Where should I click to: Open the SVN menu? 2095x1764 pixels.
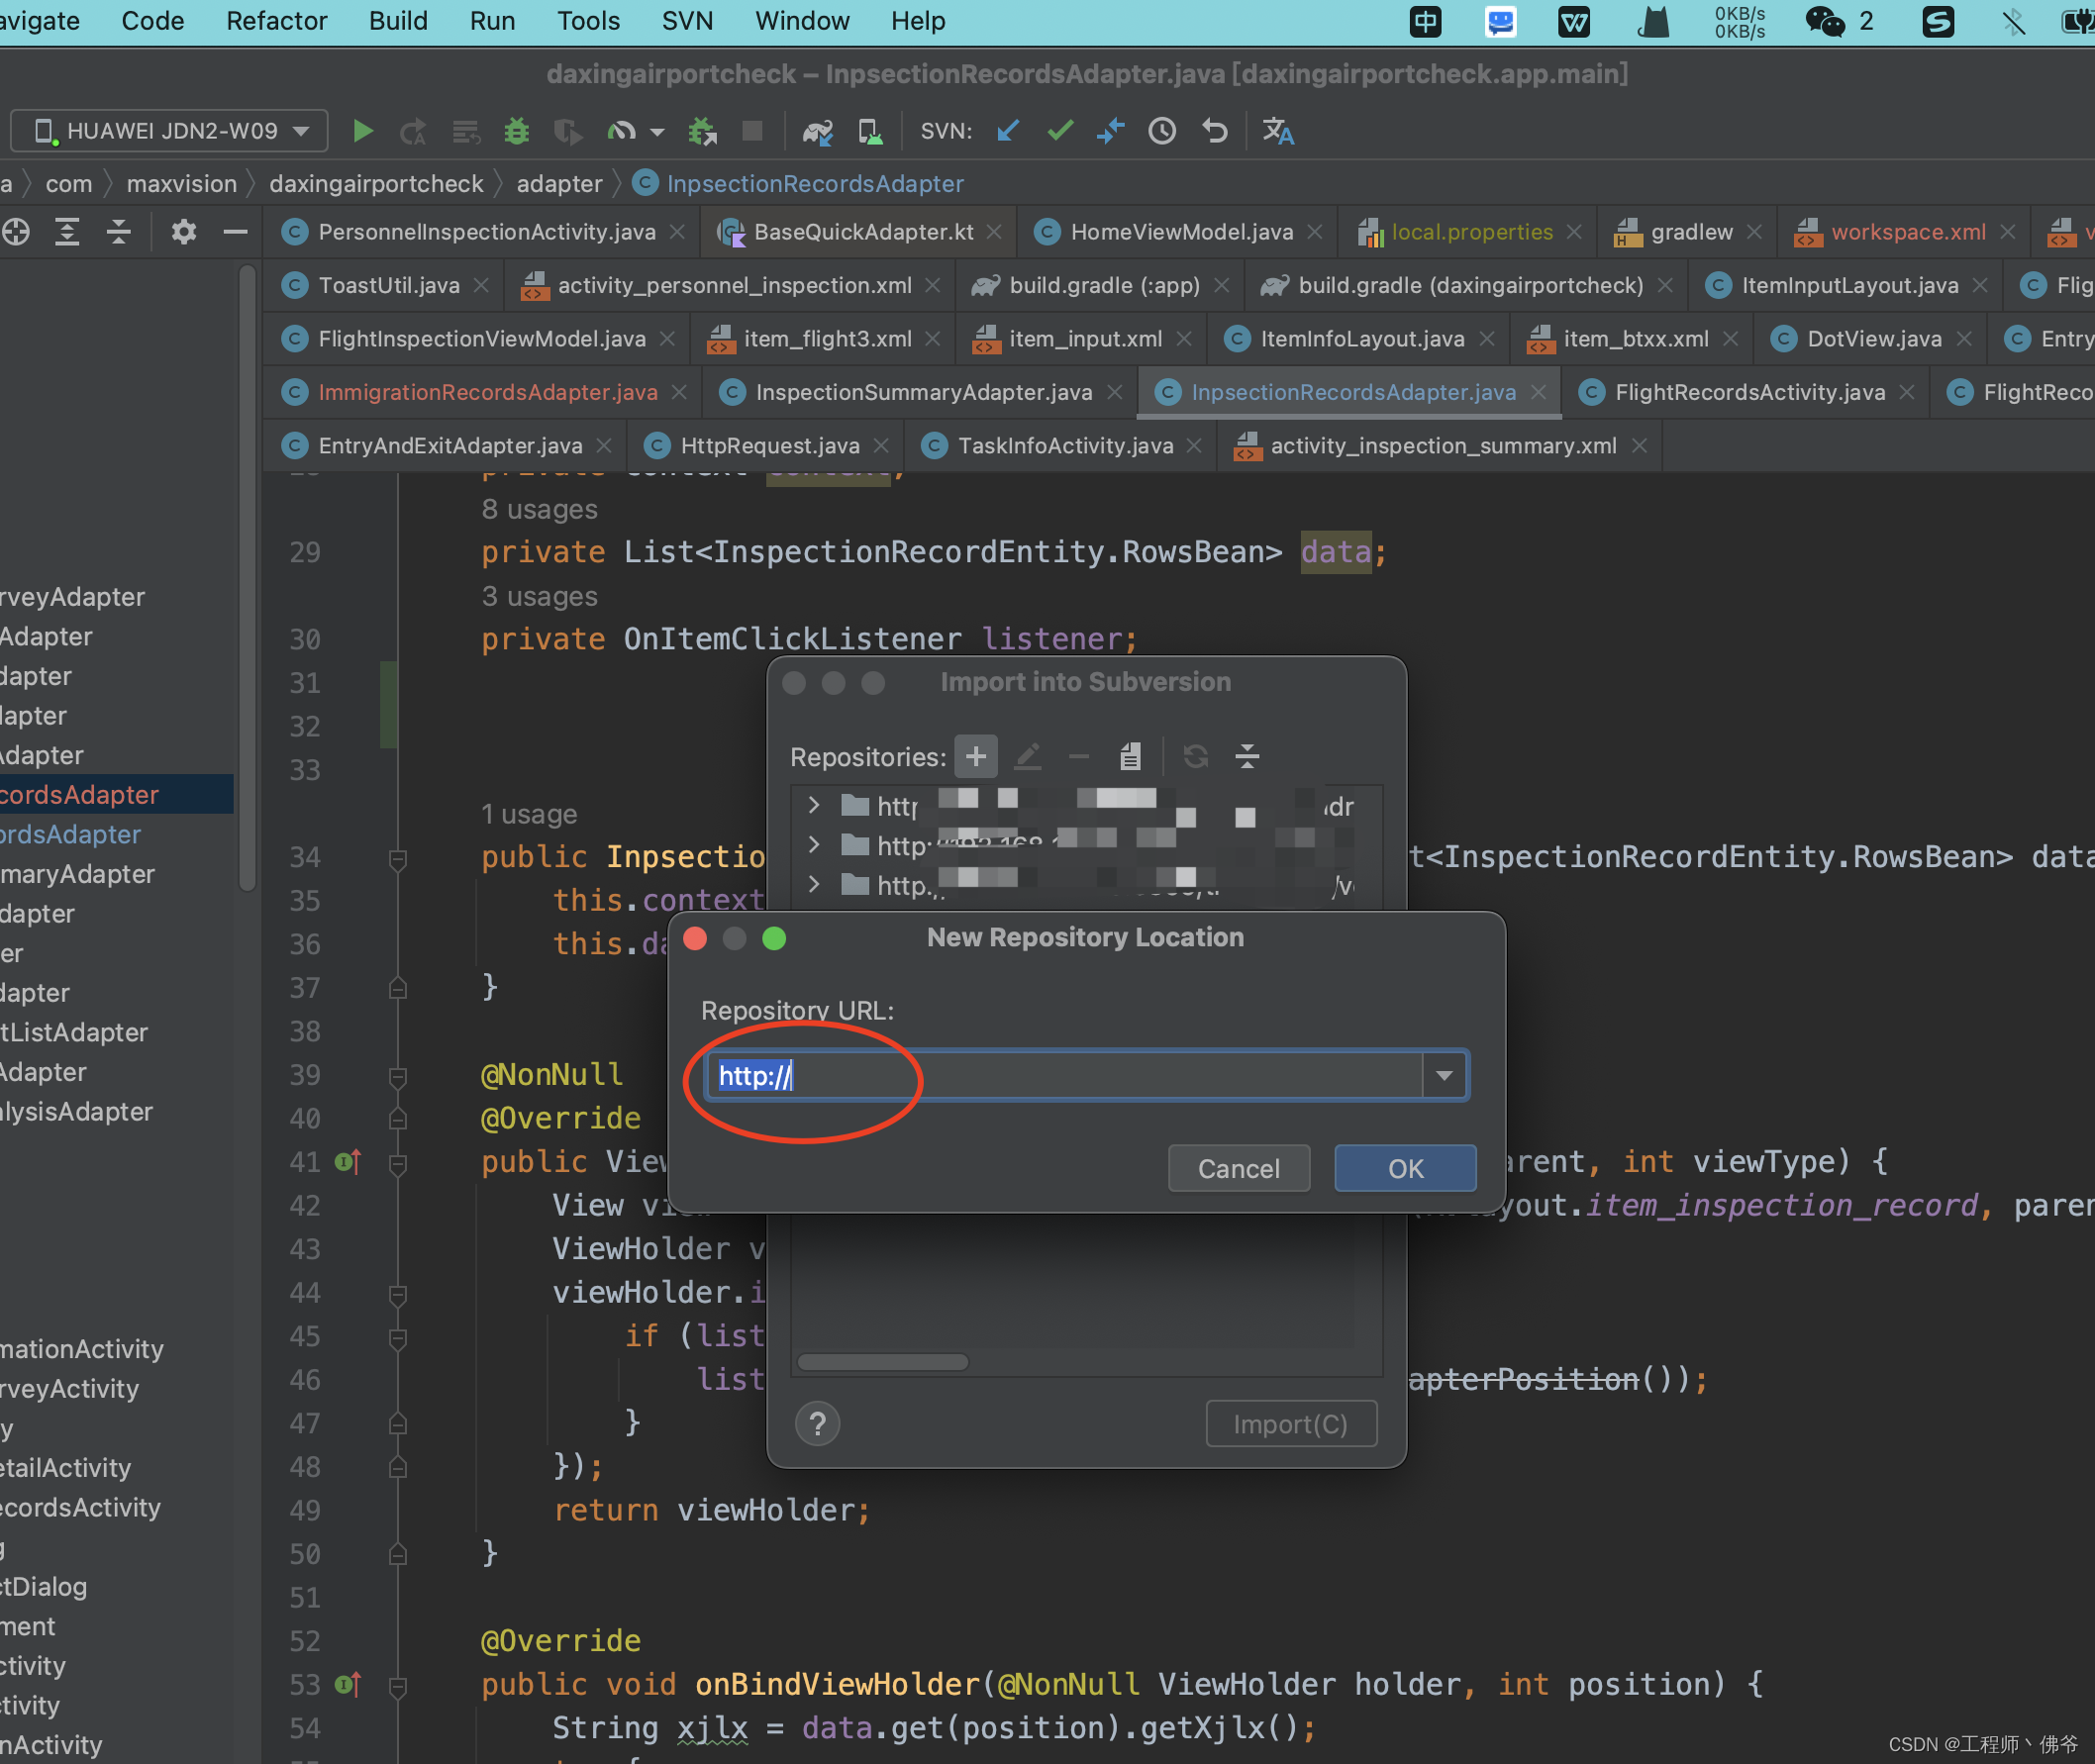(687, 21)
